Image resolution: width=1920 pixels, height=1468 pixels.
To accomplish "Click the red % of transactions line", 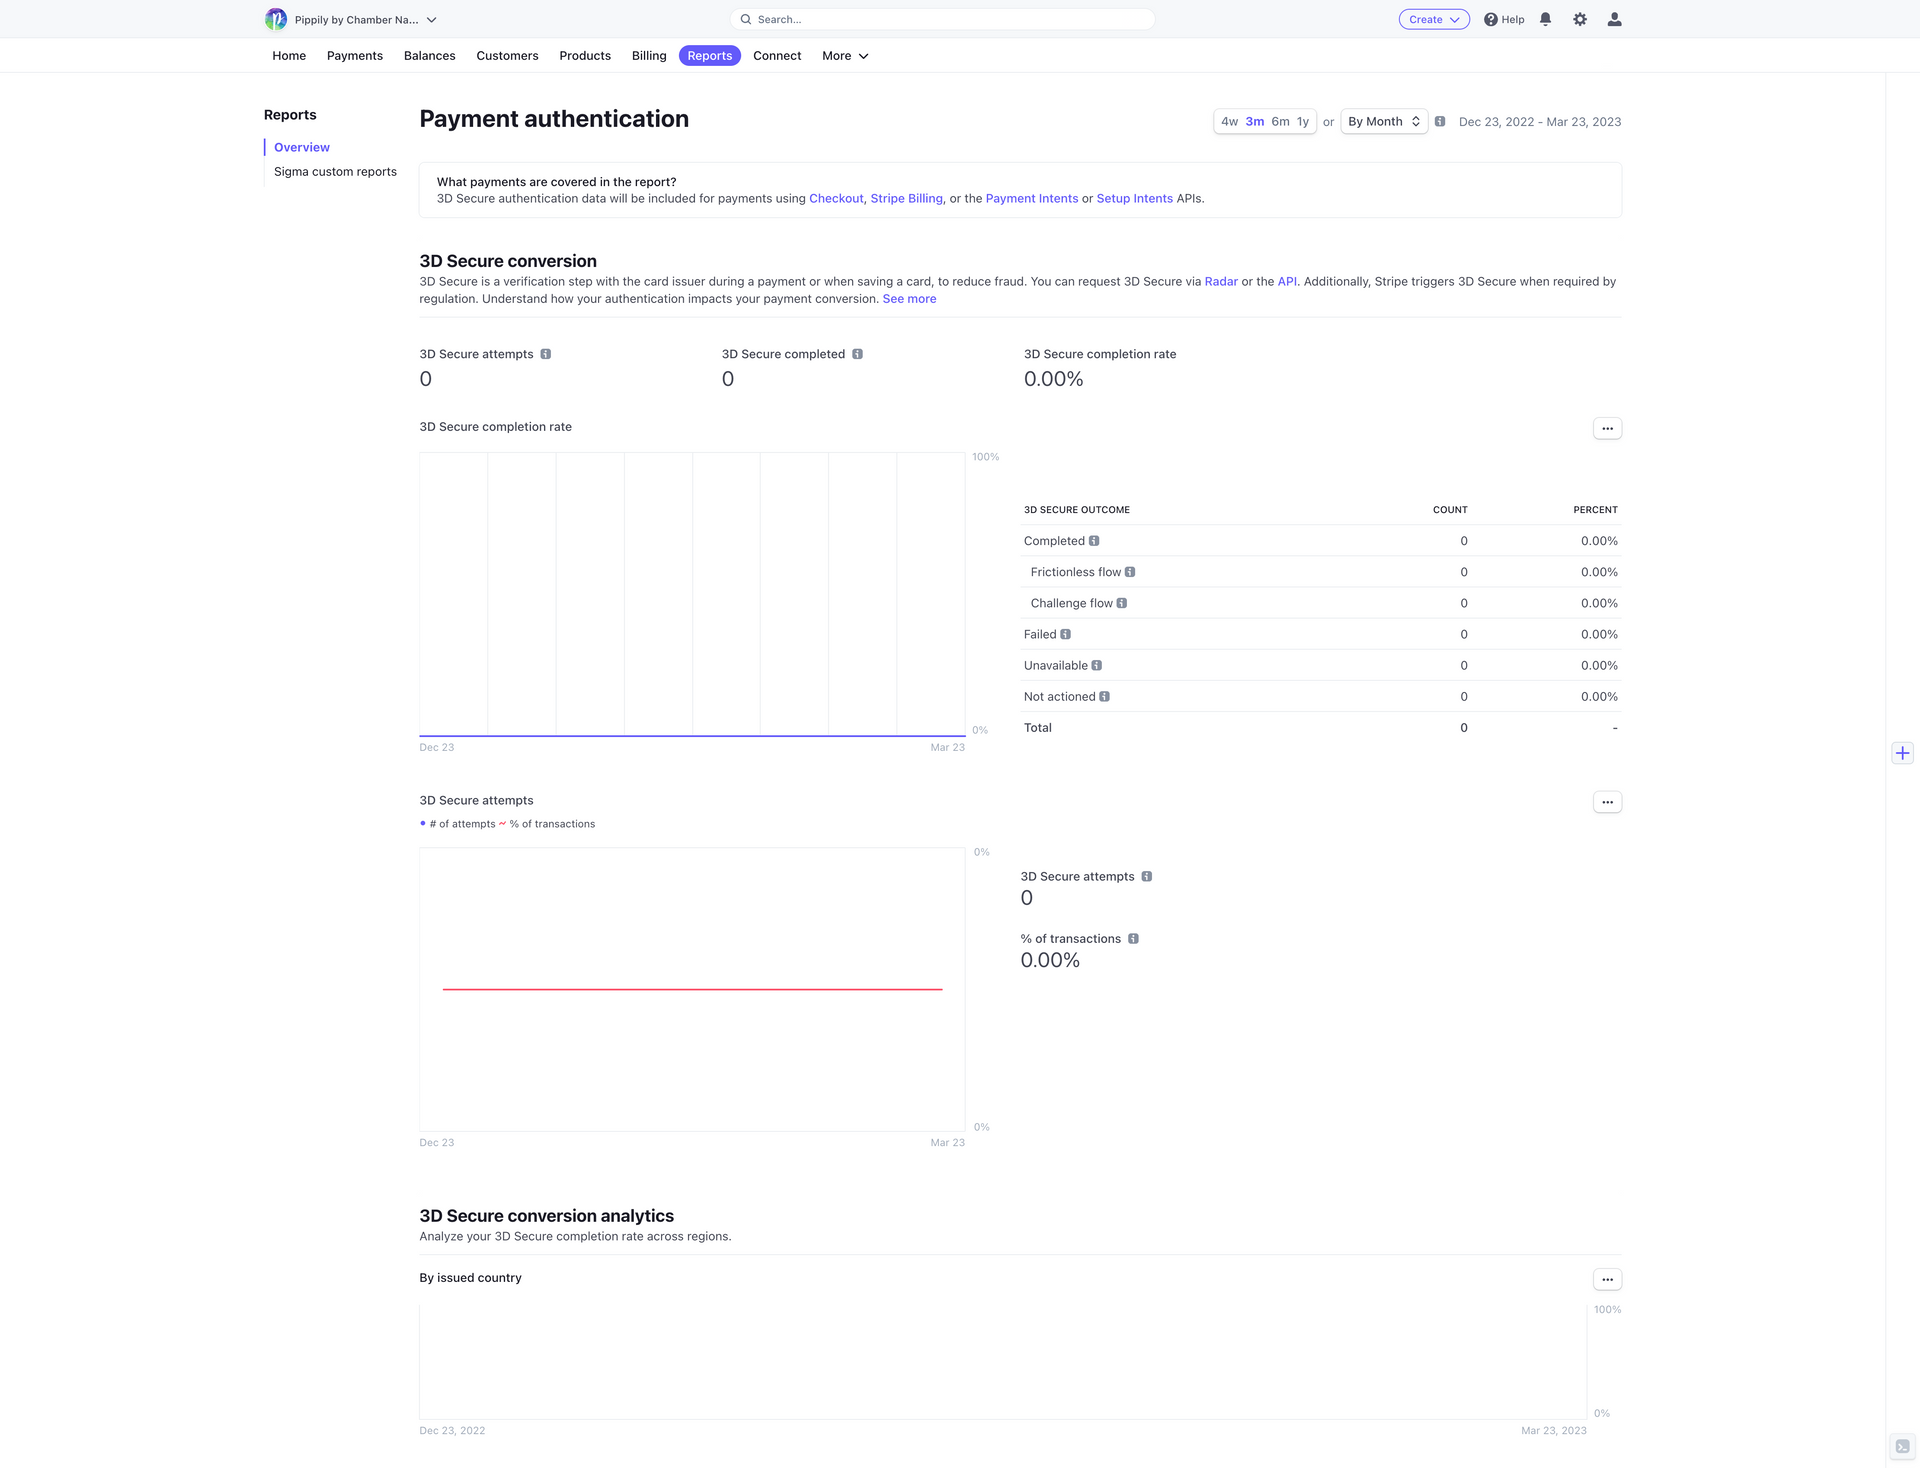I will (692, 989).
